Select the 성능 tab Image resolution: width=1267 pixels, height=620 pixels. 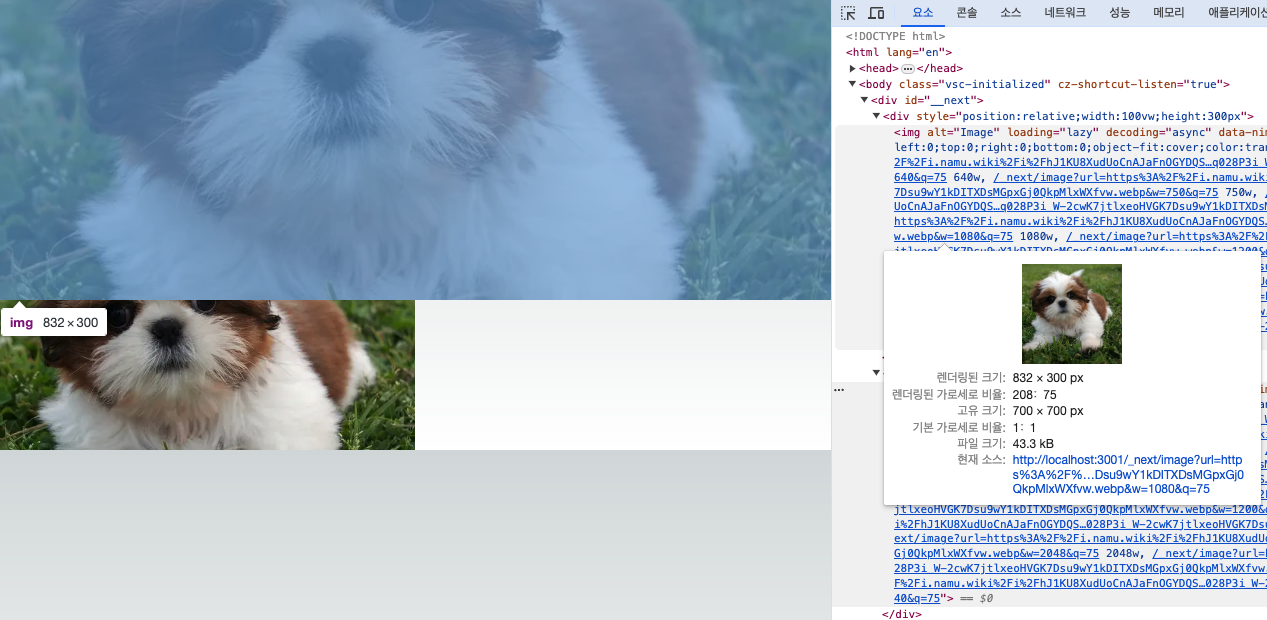(1119, 13)
